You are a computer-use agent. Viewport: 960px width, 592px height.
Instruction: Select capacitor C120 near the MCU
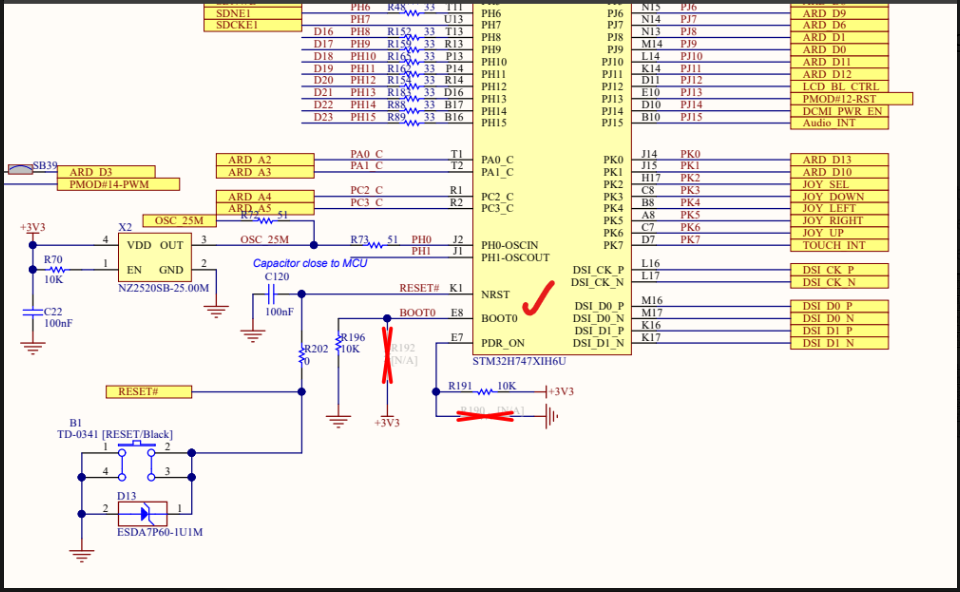272,293
